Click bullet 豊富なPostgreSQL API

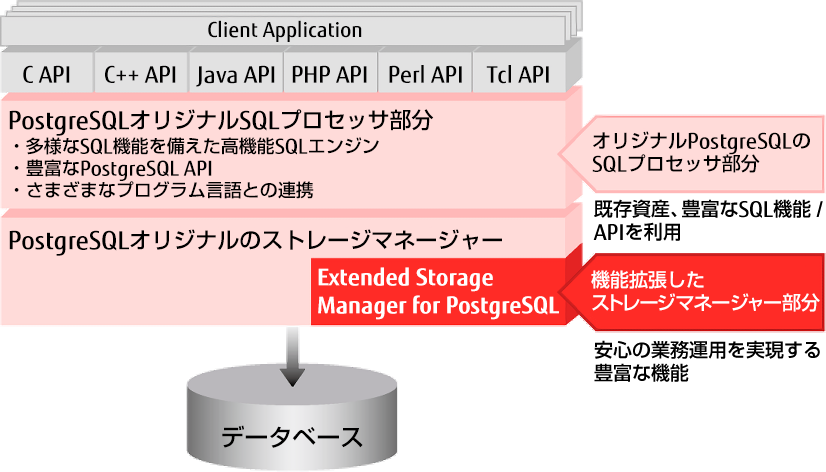pos(113,168)
